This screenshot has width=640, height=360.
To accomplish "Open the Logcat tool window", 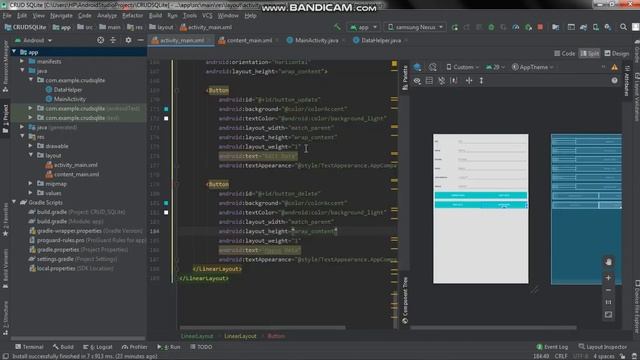I will pos(98,347).
